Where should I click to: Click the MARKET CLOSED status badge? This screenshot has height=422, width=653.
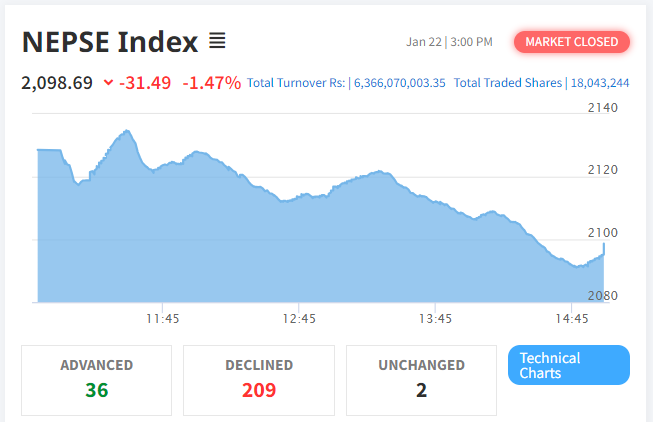click(571, 42)
